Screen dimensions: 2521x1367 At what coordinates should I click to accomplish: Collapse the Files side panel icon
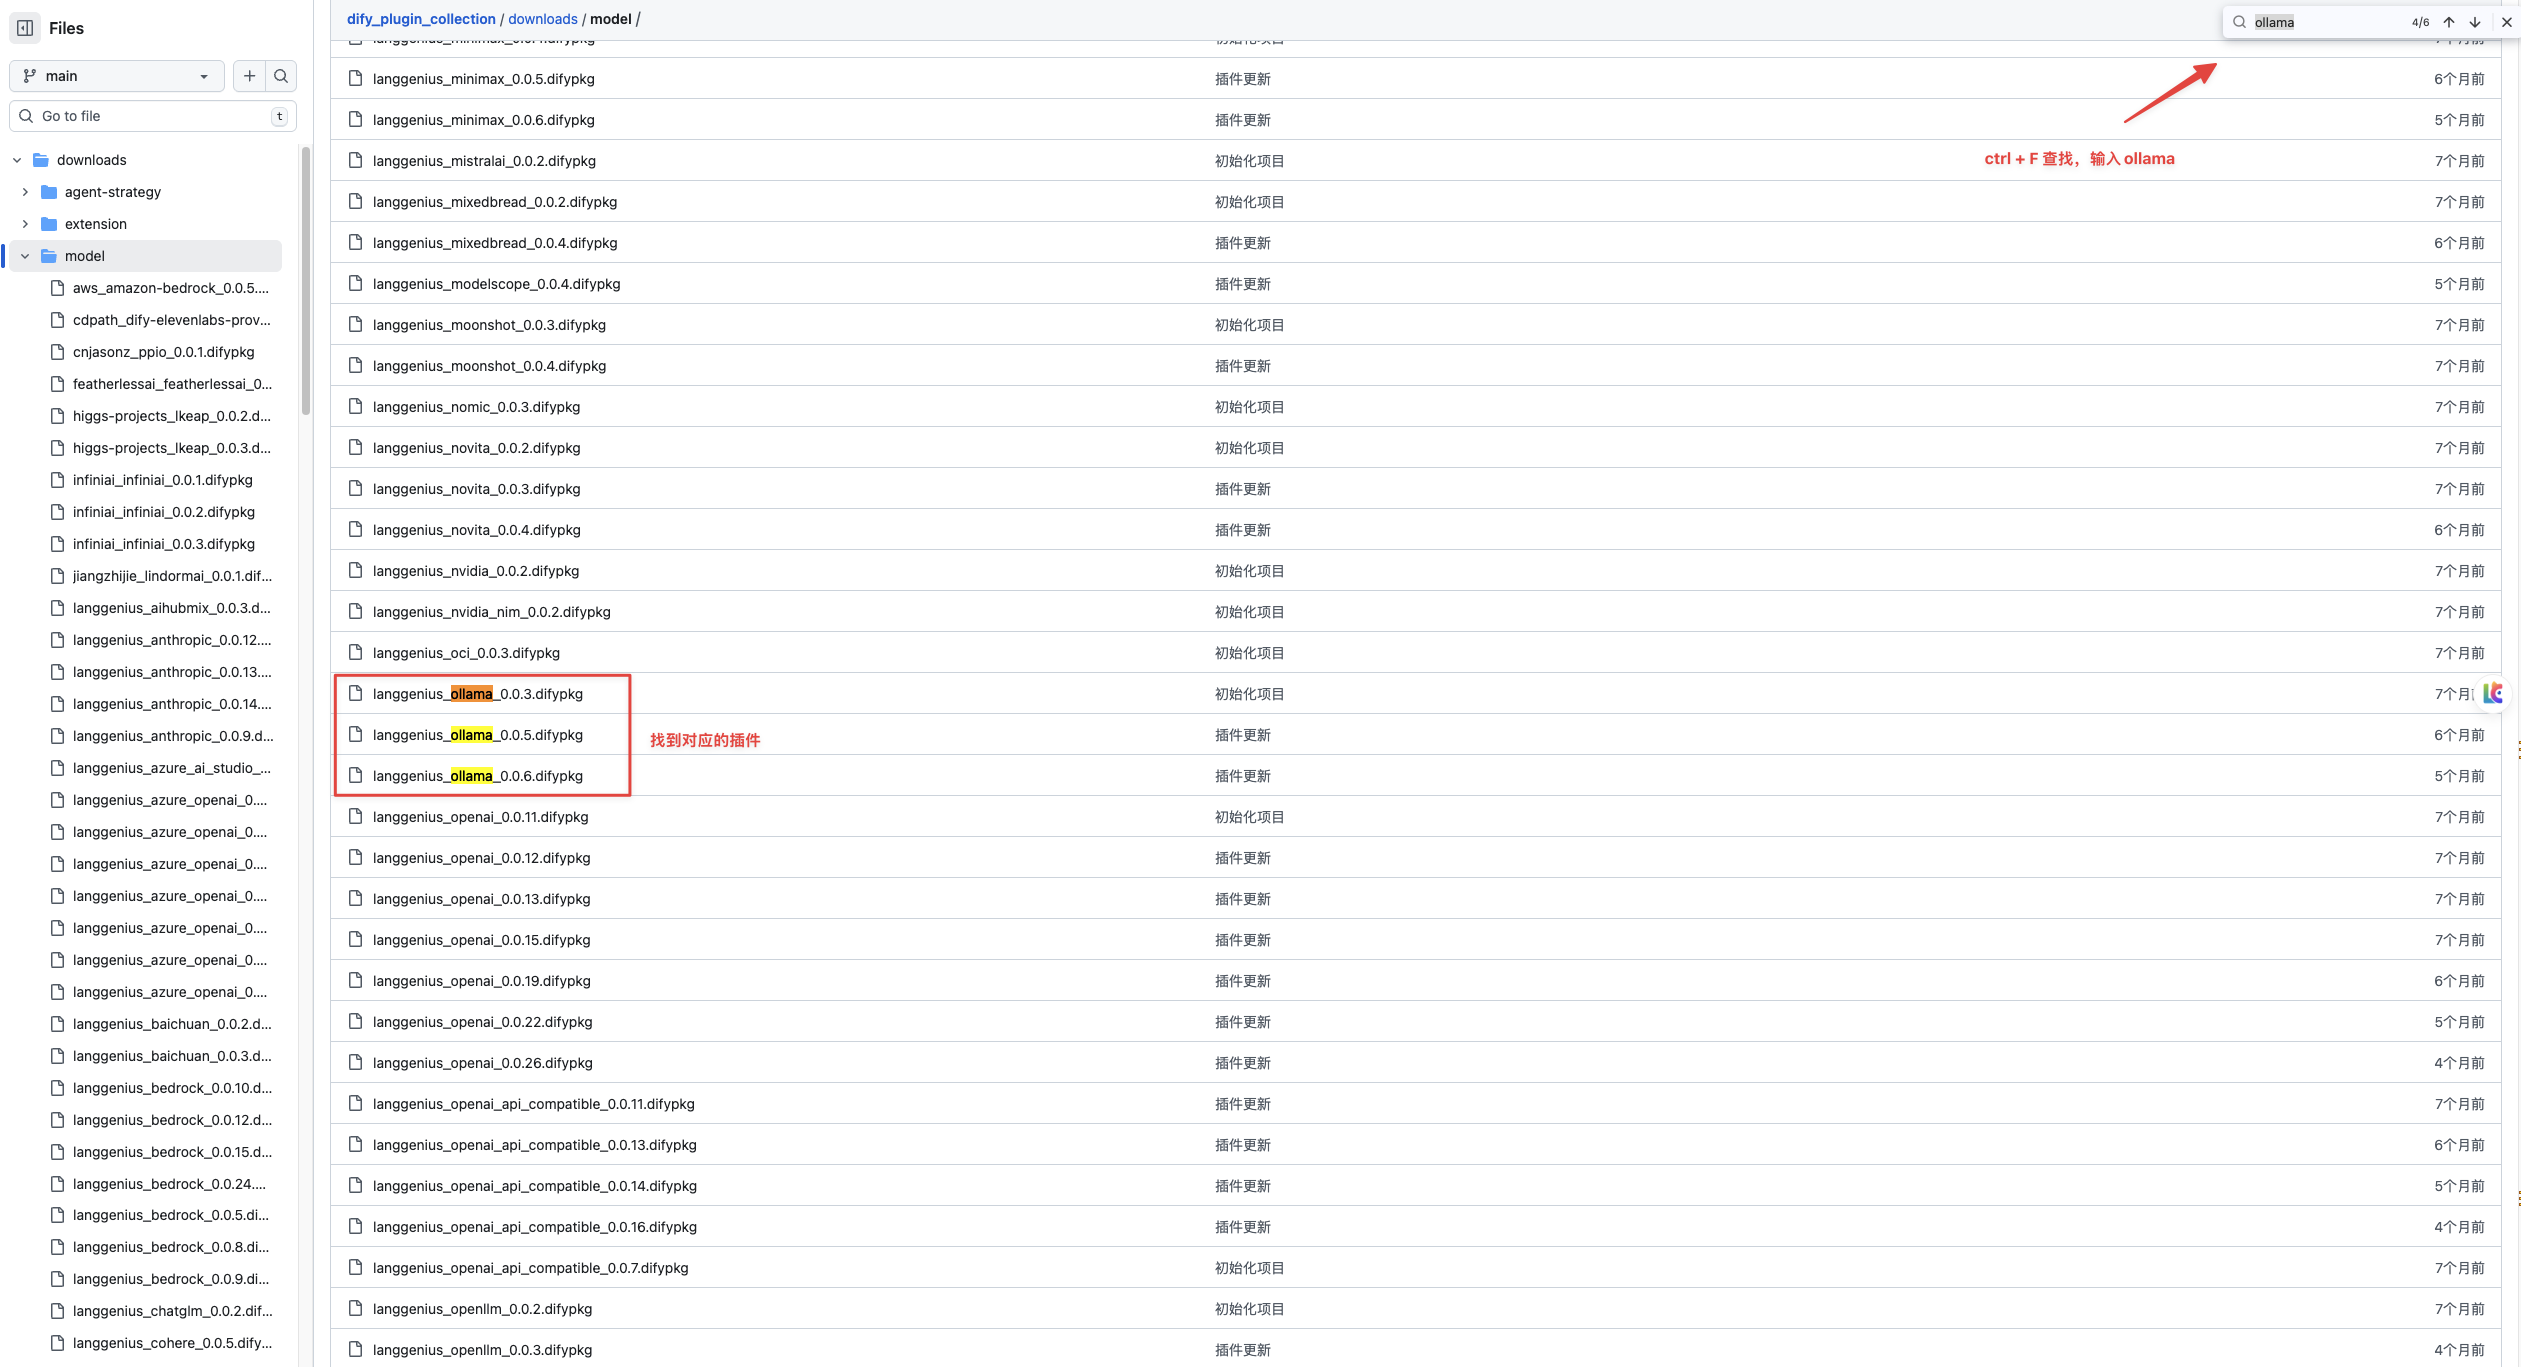25,28
